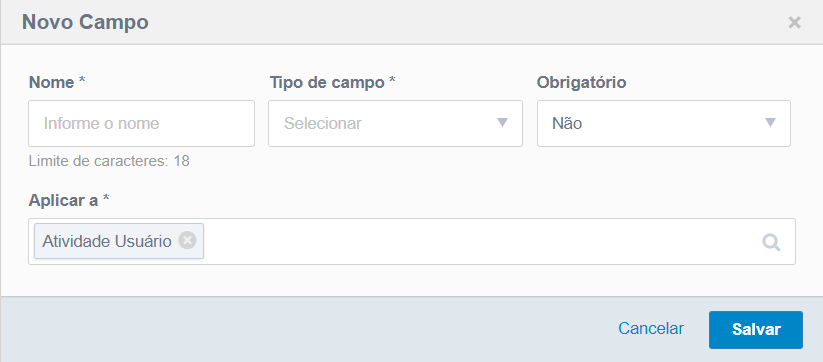Save the new field with Salvar
Viewport: 823px width, 362px height.
click(756, 329)
